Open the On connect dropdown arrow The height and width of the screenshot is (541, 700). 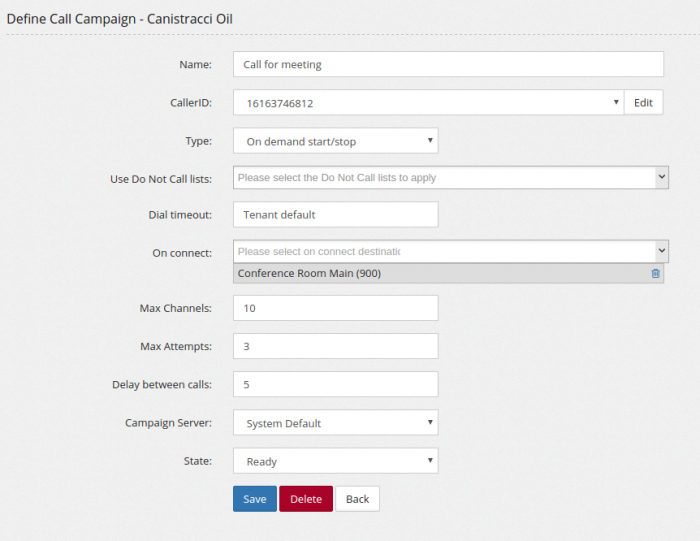click(x=661, y=251)
